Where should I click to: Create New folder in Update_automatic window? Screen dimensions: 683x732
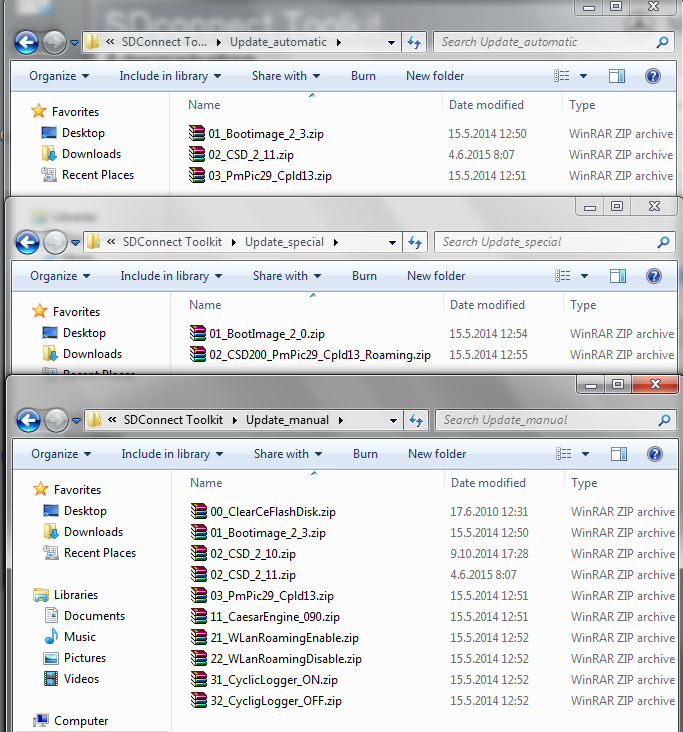click(435, 76)
